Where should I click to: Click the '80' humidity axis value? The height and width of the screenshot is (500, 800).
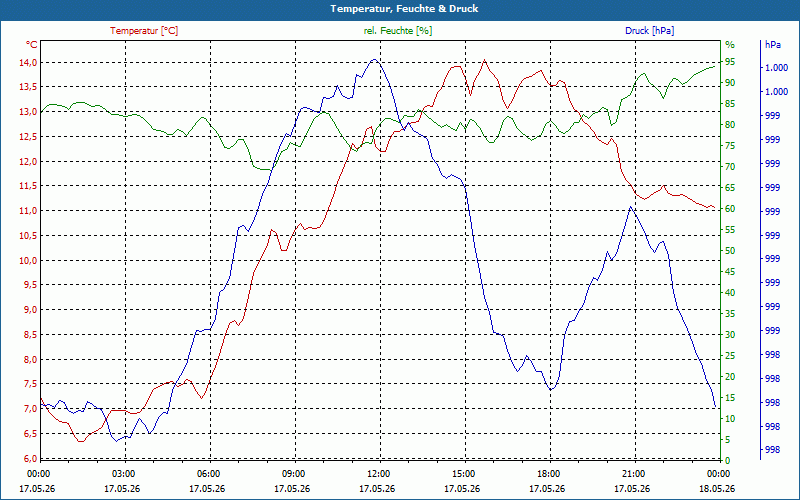730,125
